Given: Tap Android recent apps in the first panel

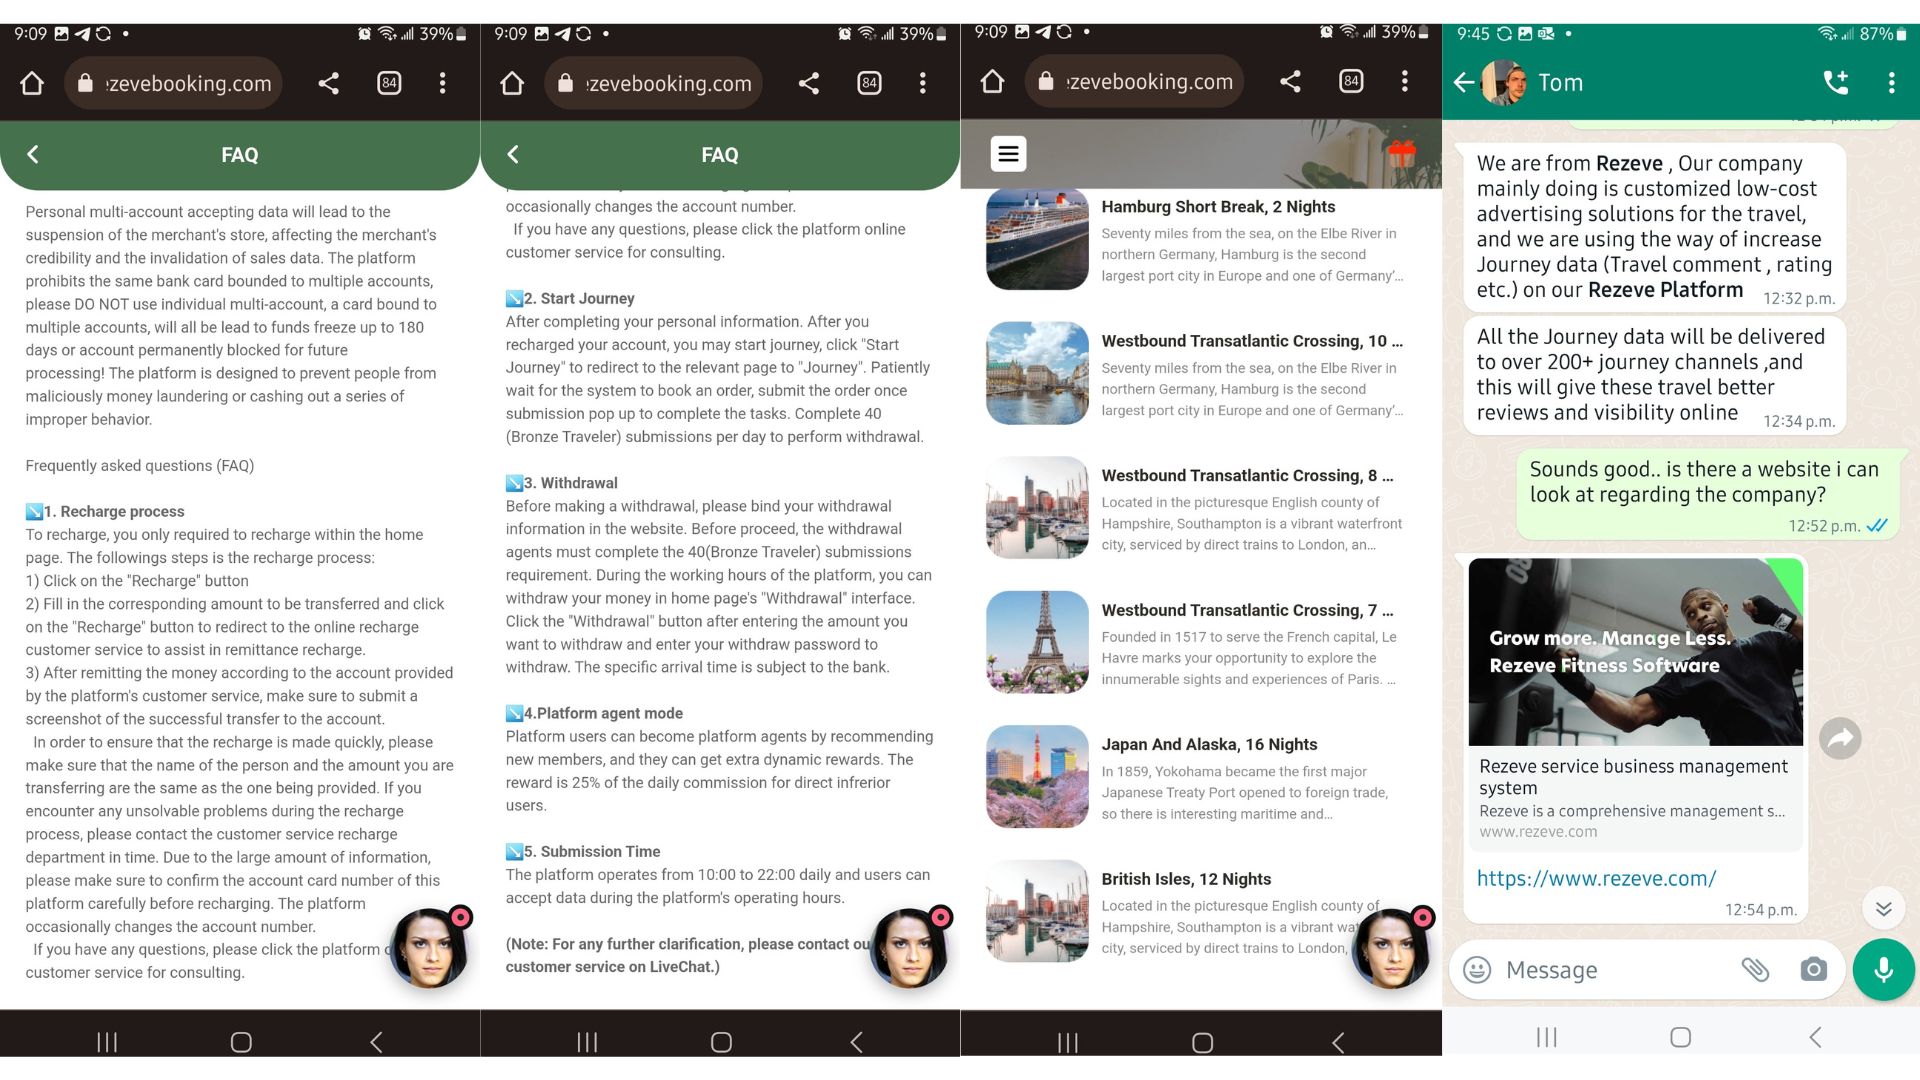Looking at the screenshot, I should click(x=107, y=1042).
